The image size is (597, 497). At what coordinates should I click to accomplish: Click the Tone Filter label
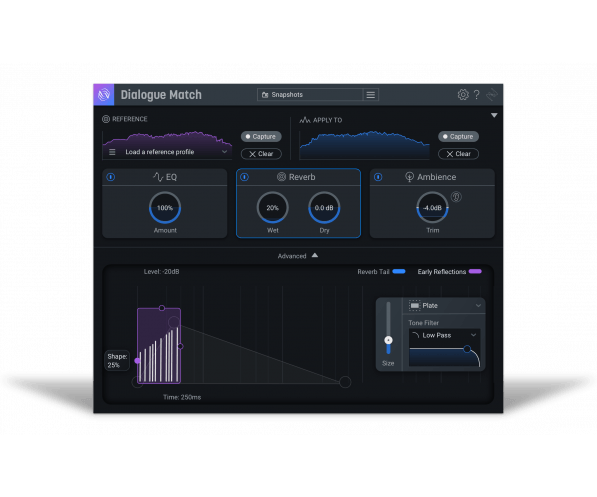423,323
